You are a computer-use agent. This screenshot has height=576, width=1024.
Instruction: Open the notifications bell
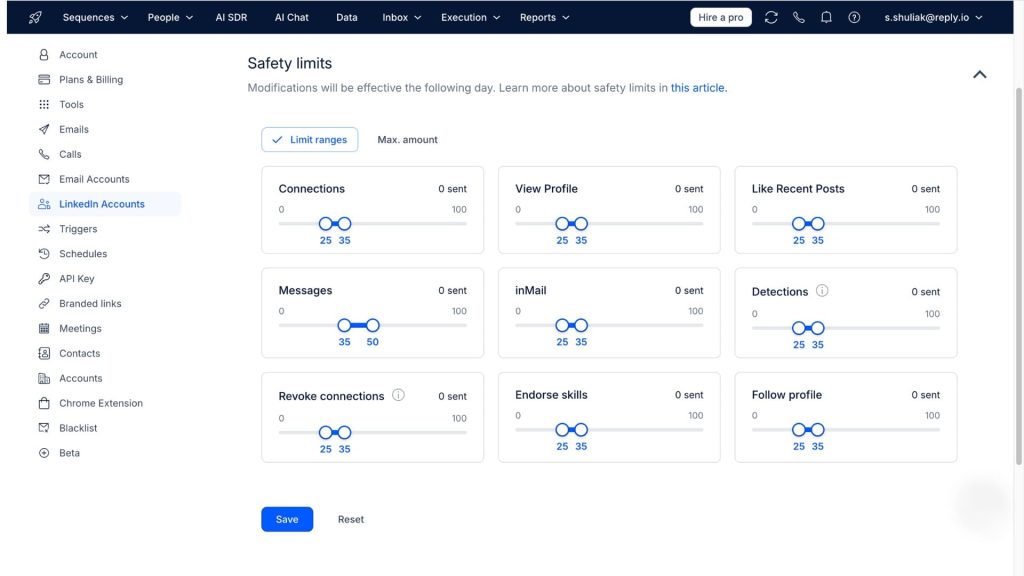[x=826, y=18]
